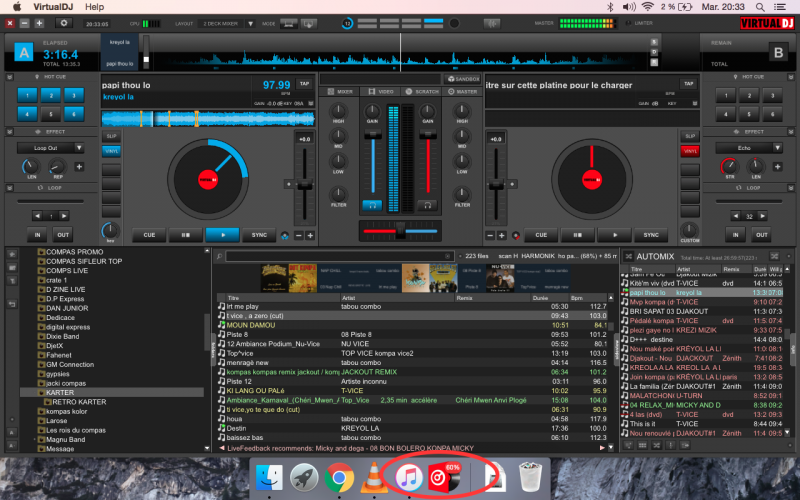Enable Slip mode on deck B
Image resolution: width=800 pixels, height=500 pixels.
(690, 136)
